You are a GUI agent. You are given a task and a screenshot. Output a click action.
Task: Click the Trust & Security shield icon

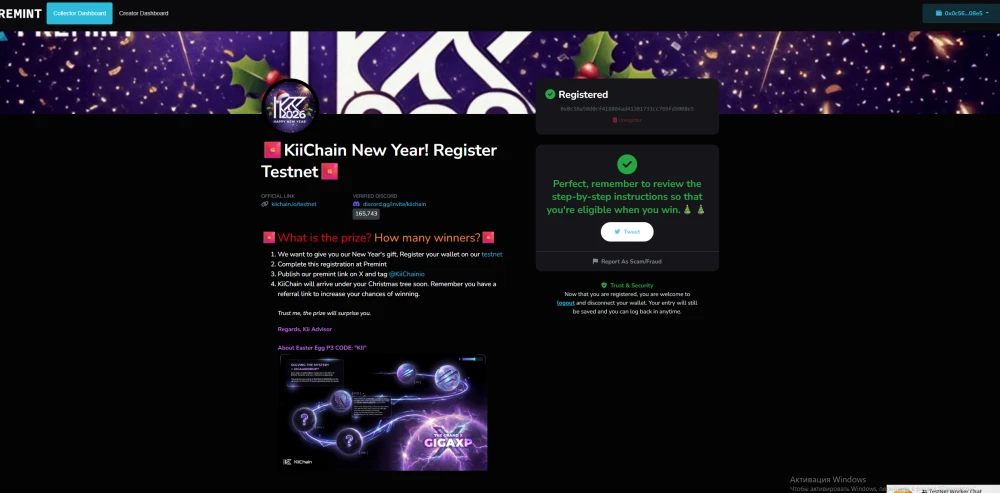(604, 285)
